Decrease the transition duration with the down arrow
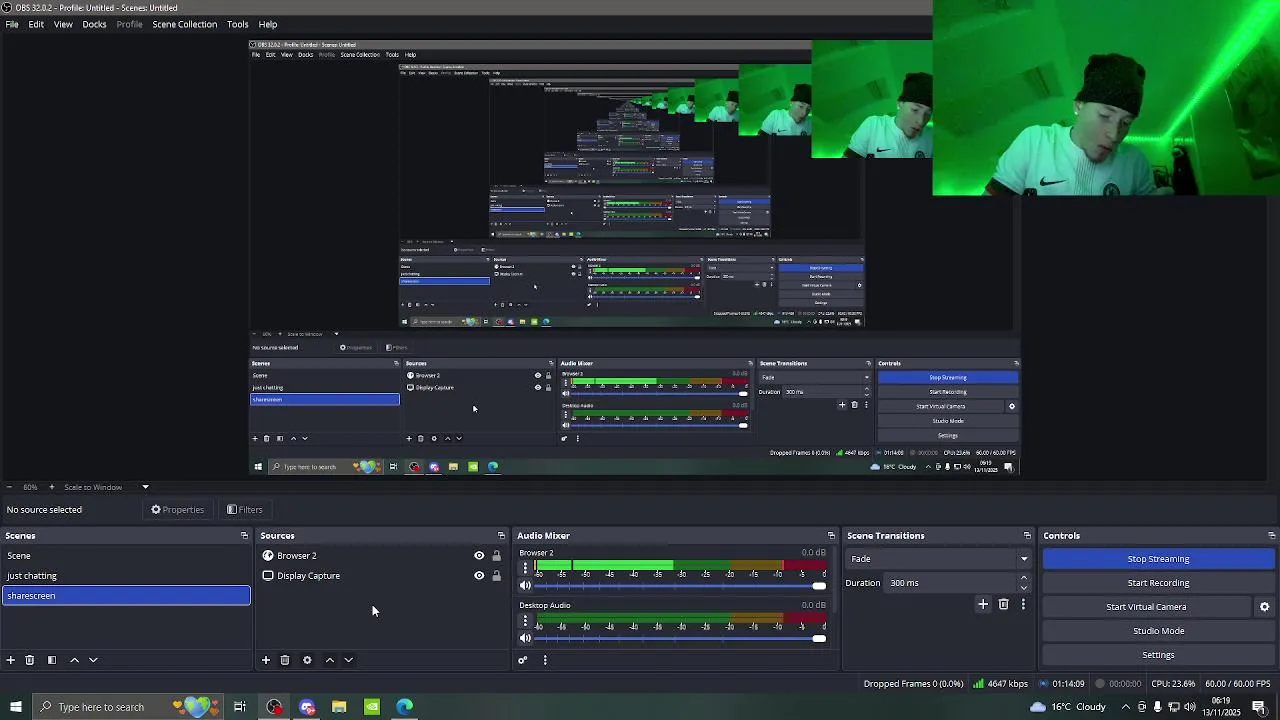The height and width of the screenshot is (720, 1280). tap(1023, 588)
